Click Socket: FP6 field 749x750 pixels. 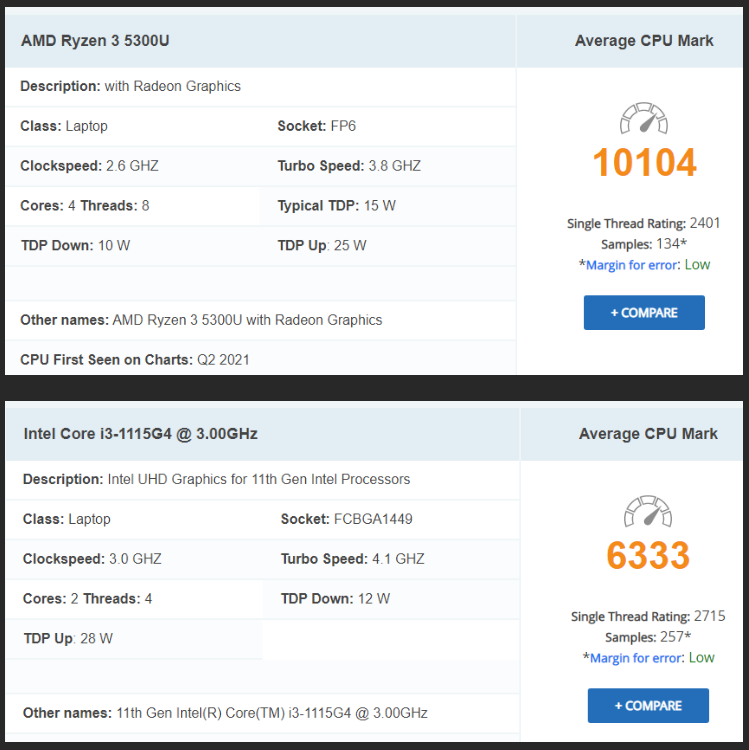tap(316, 126)
